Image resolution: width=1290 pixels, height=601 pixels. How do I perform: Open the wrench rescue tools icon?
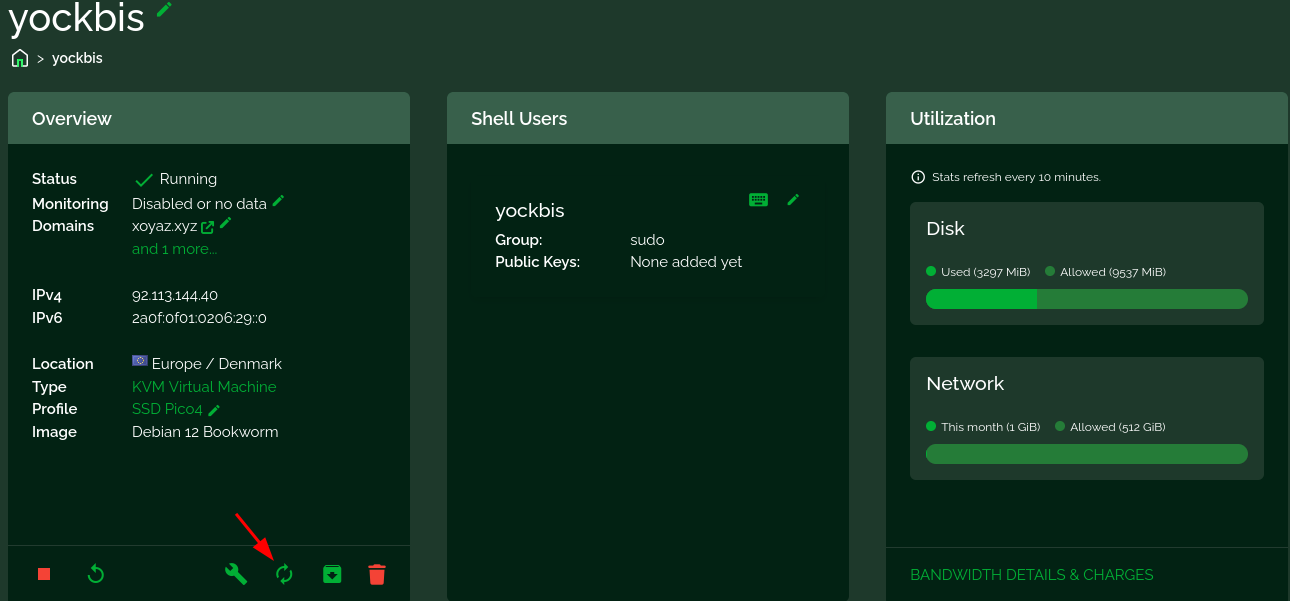click(x=236, y=574)
